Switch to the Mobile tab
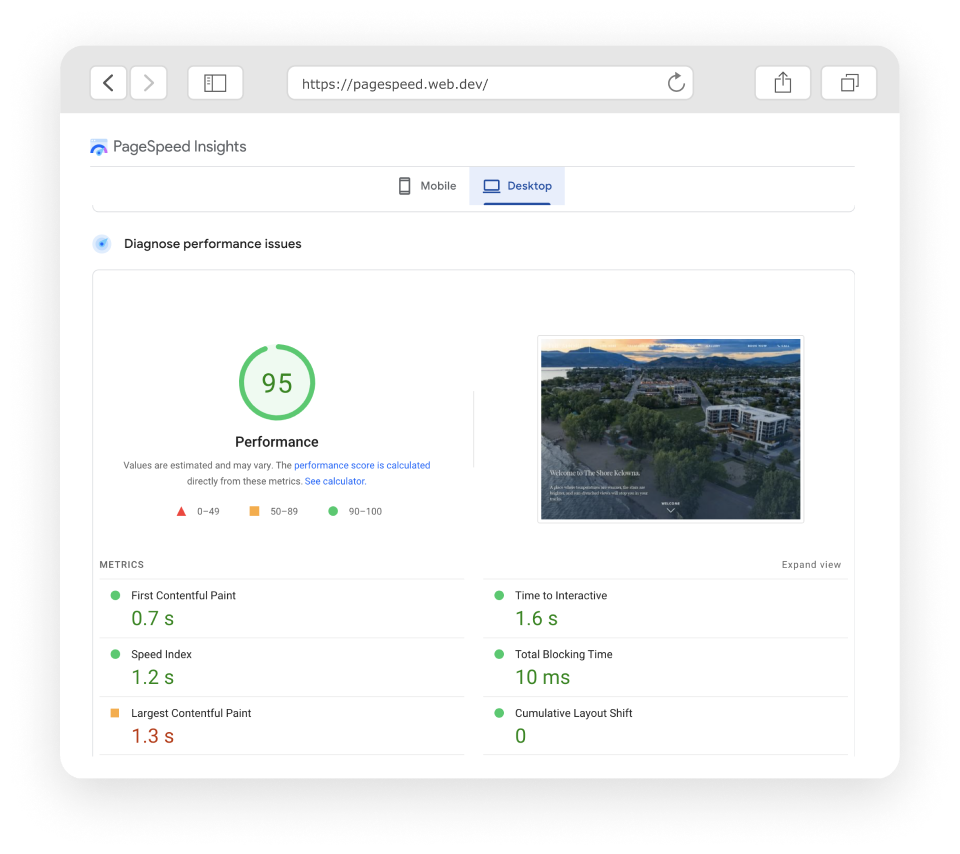The width and height of the screenshot is (960, 854). (427, 186)
